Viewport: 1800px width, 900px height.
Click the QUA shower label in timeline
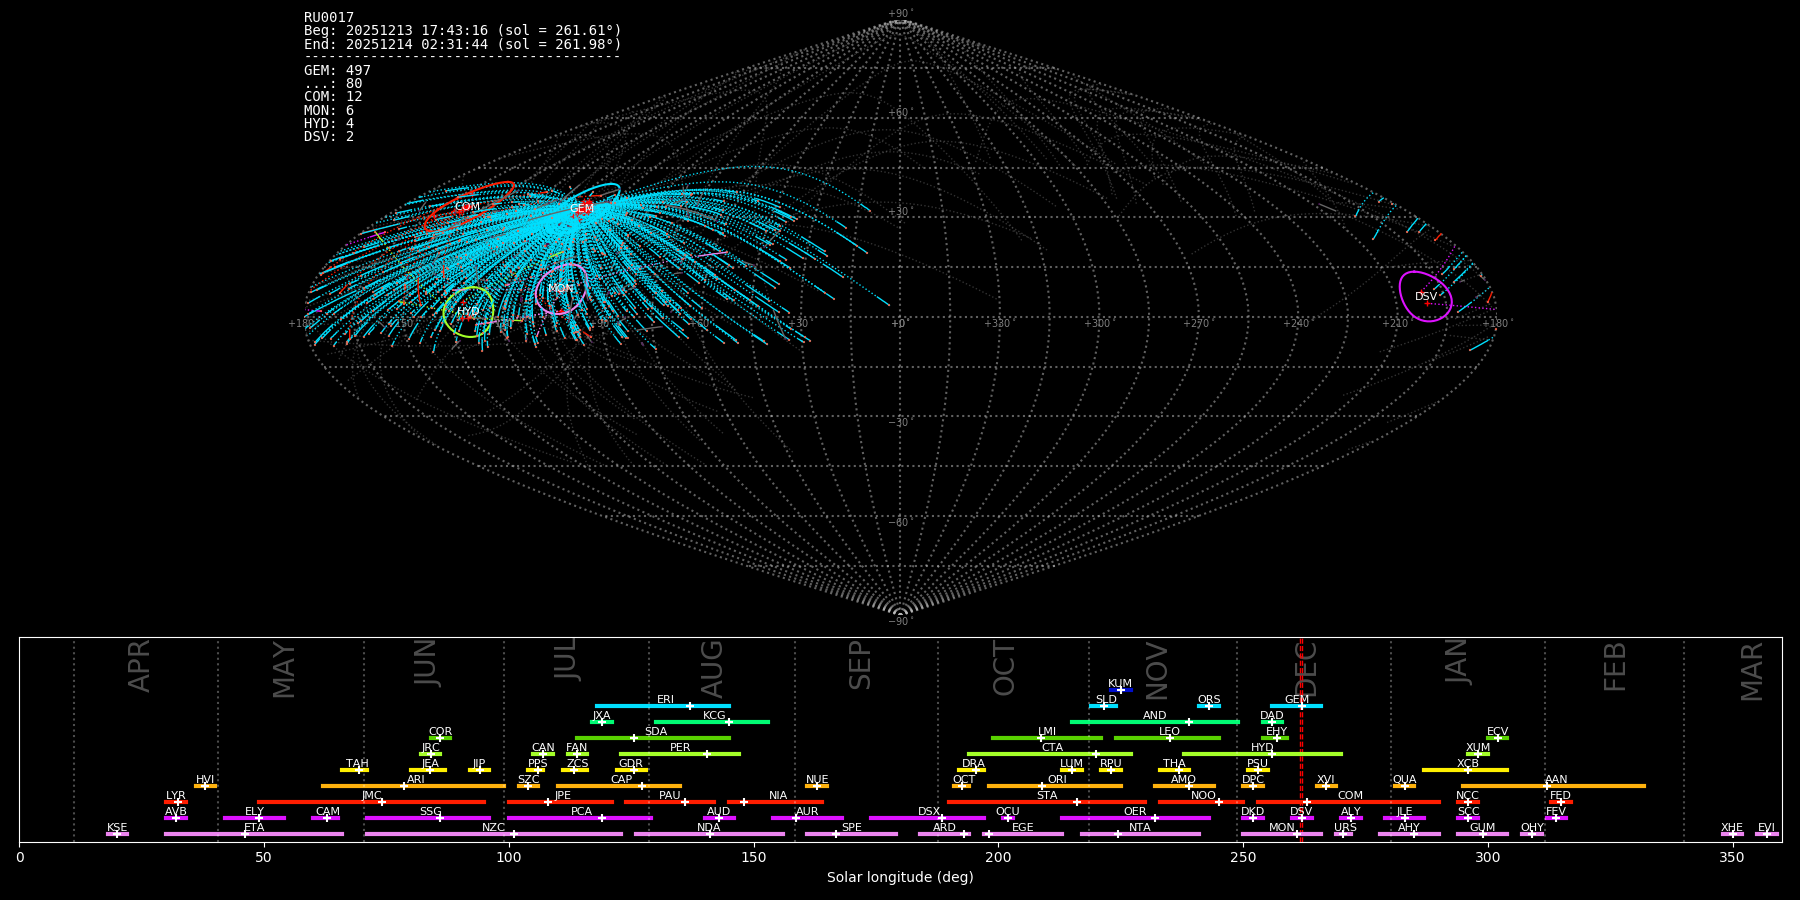click(1404, 780)
